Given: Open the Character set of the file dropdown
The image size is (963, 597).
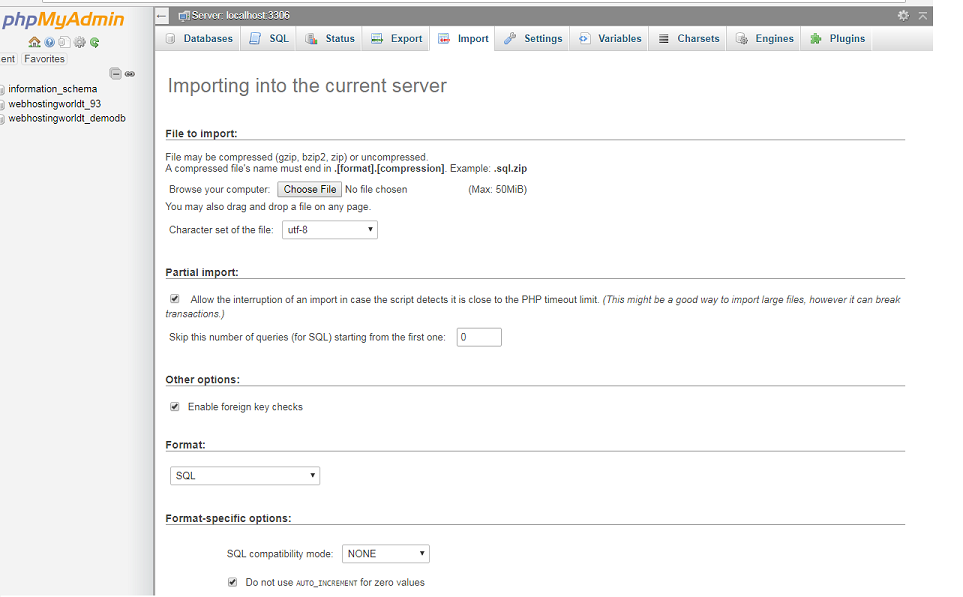Looking at the screenshot, I should click(x=330, y=229).
